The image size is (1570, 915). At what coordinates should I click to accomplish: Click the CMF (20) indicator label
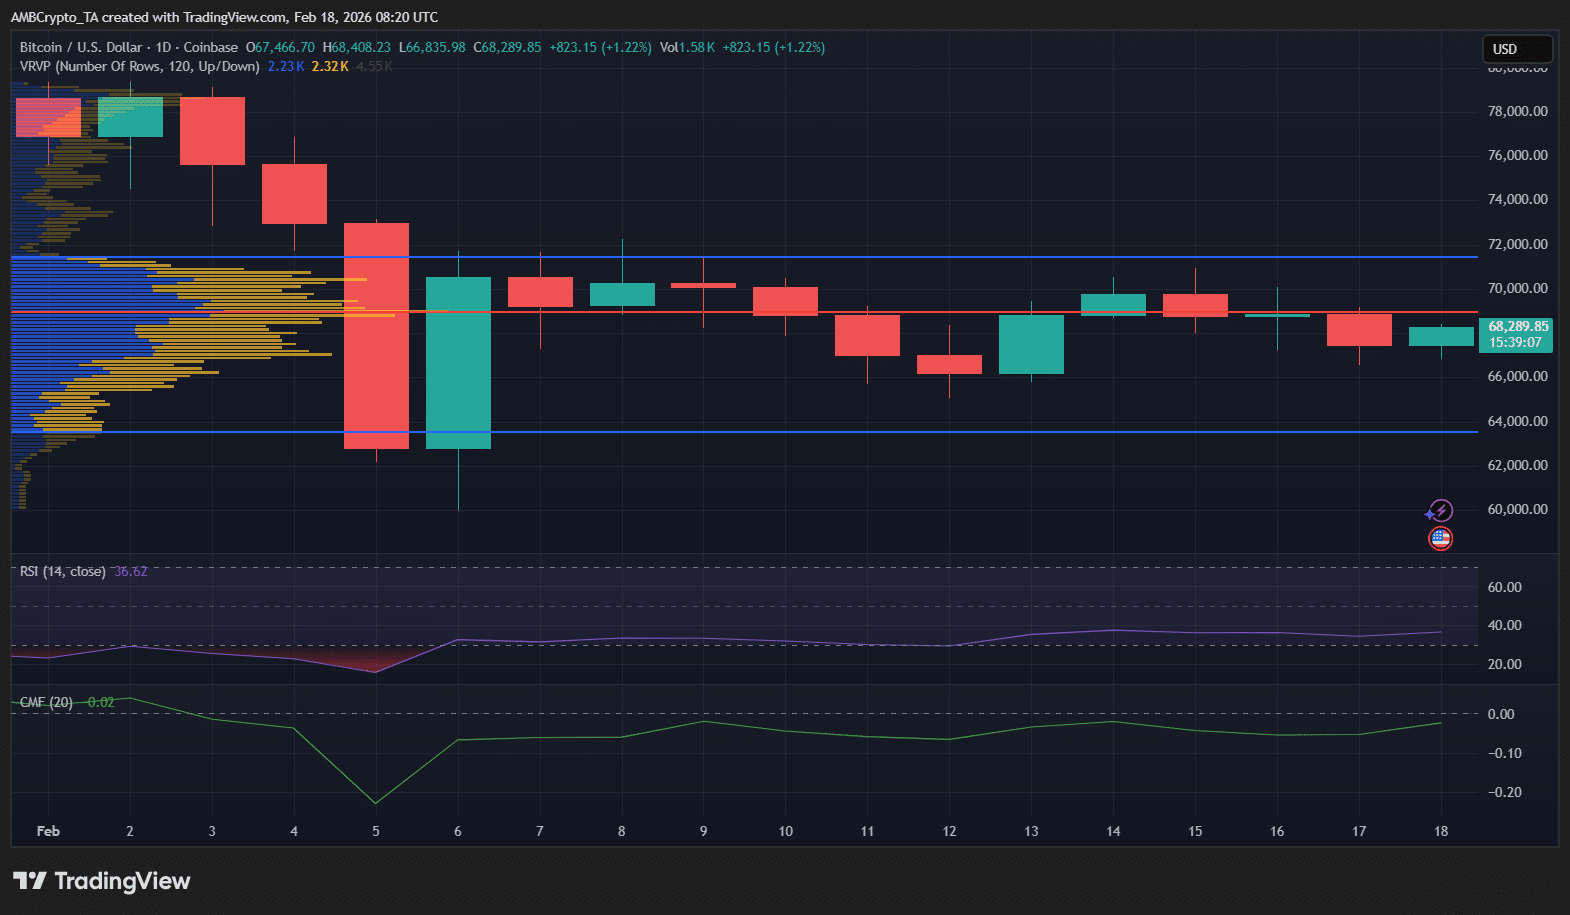[x=46, y=702]
